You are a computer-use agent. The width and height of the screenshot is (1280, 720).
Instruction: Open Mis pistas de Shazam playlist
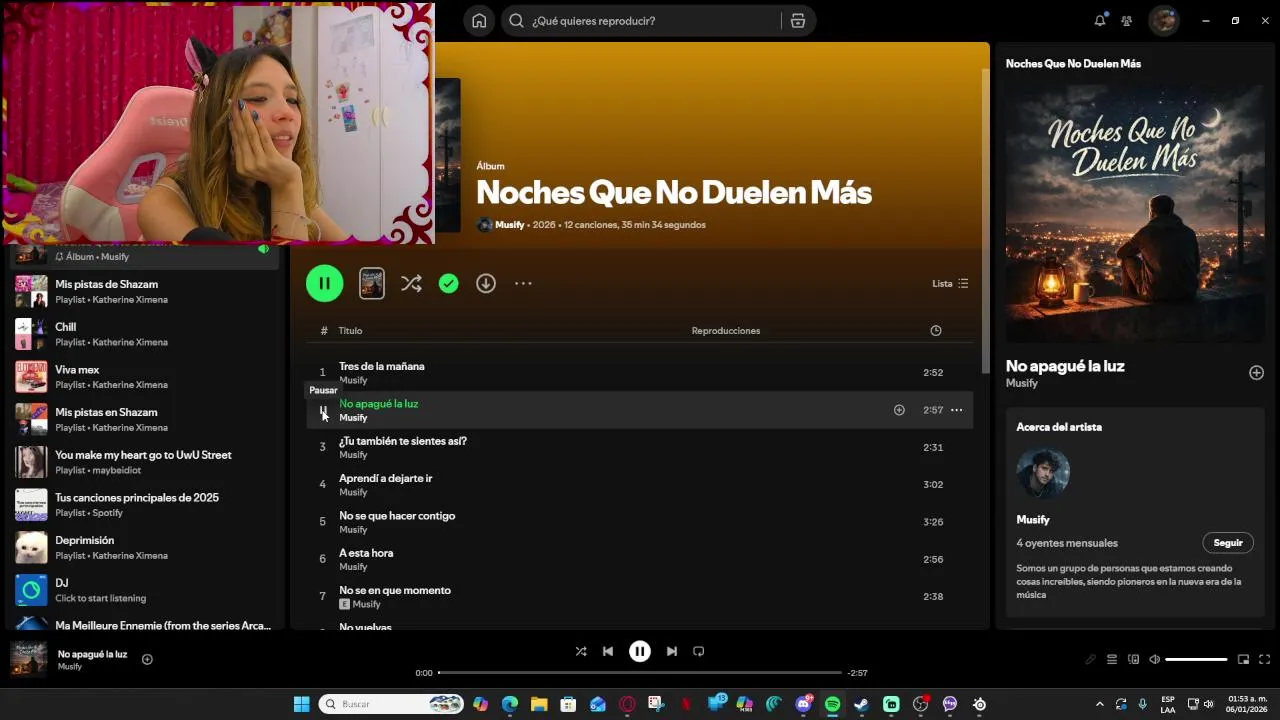click(145, 291)
